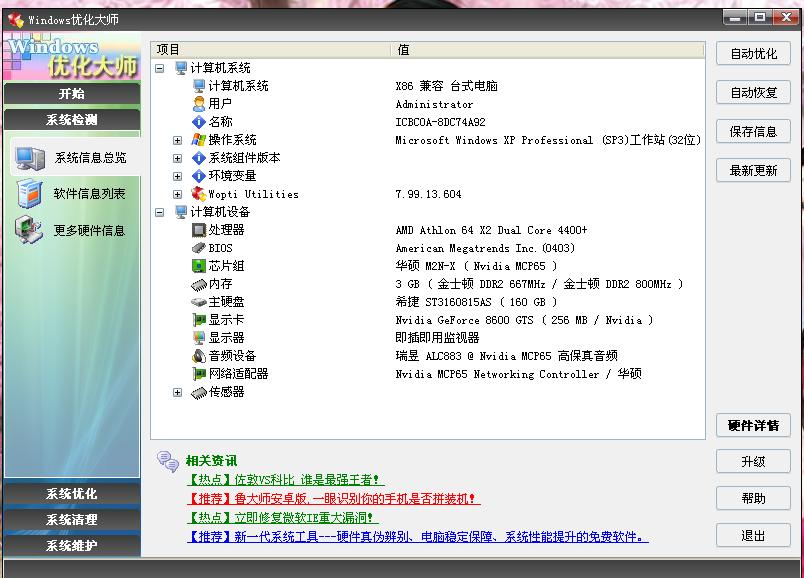Open the 佐敦VS科比 hot news link

pyautogui.click(x=286, y=480)
